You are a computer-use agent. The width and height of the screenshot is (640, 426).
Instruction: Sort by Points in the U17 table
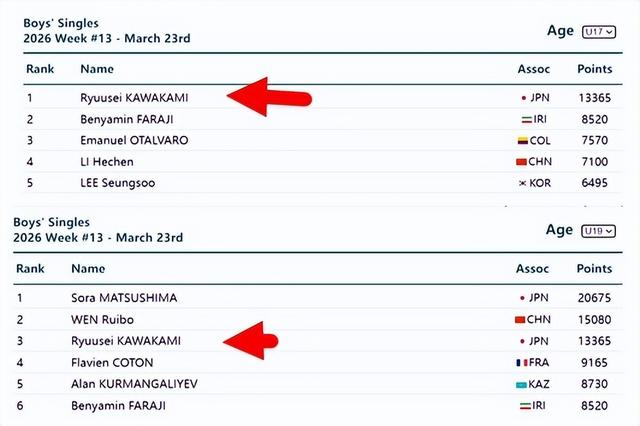[595, 69]
